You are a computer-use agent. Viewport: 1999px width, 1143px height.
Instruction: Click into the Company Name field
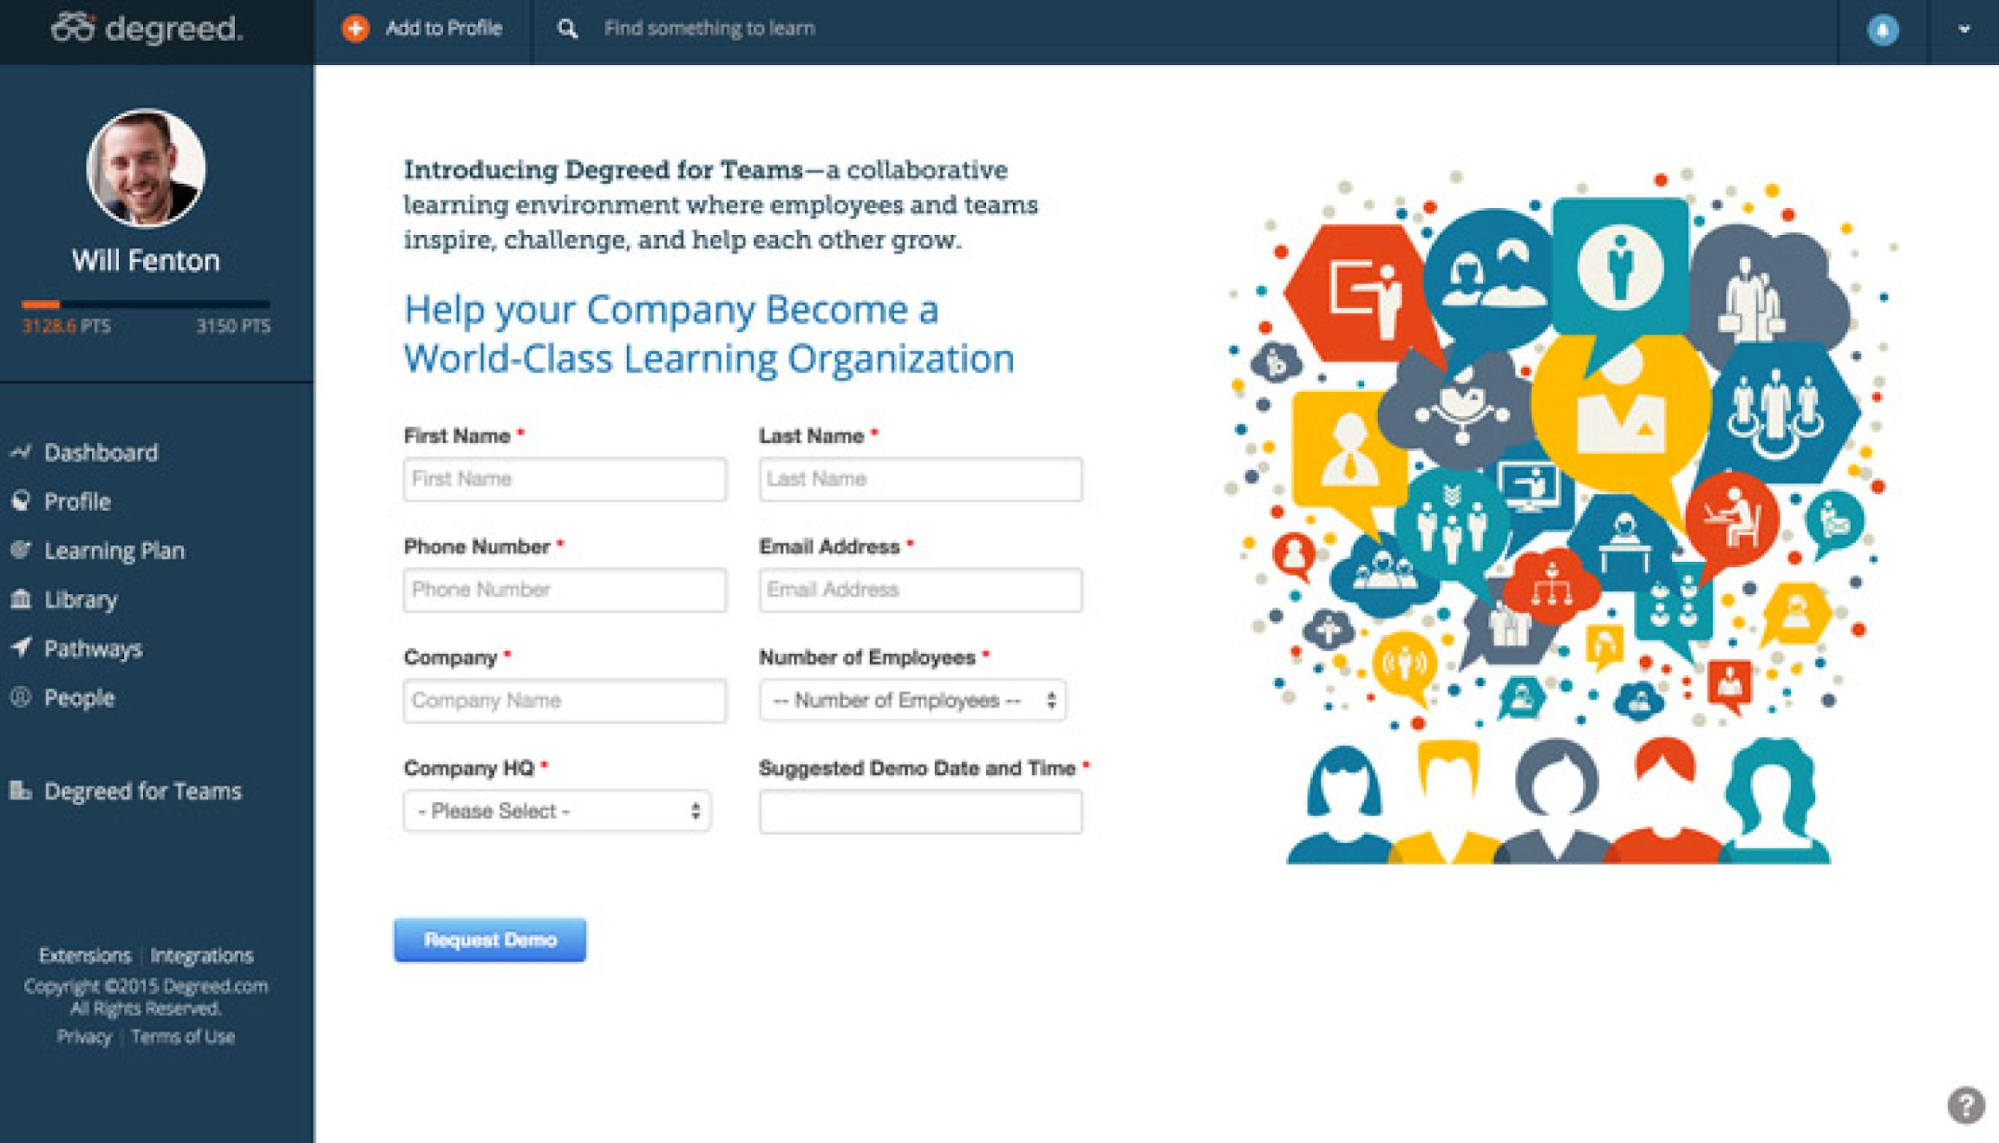[565, 700]
